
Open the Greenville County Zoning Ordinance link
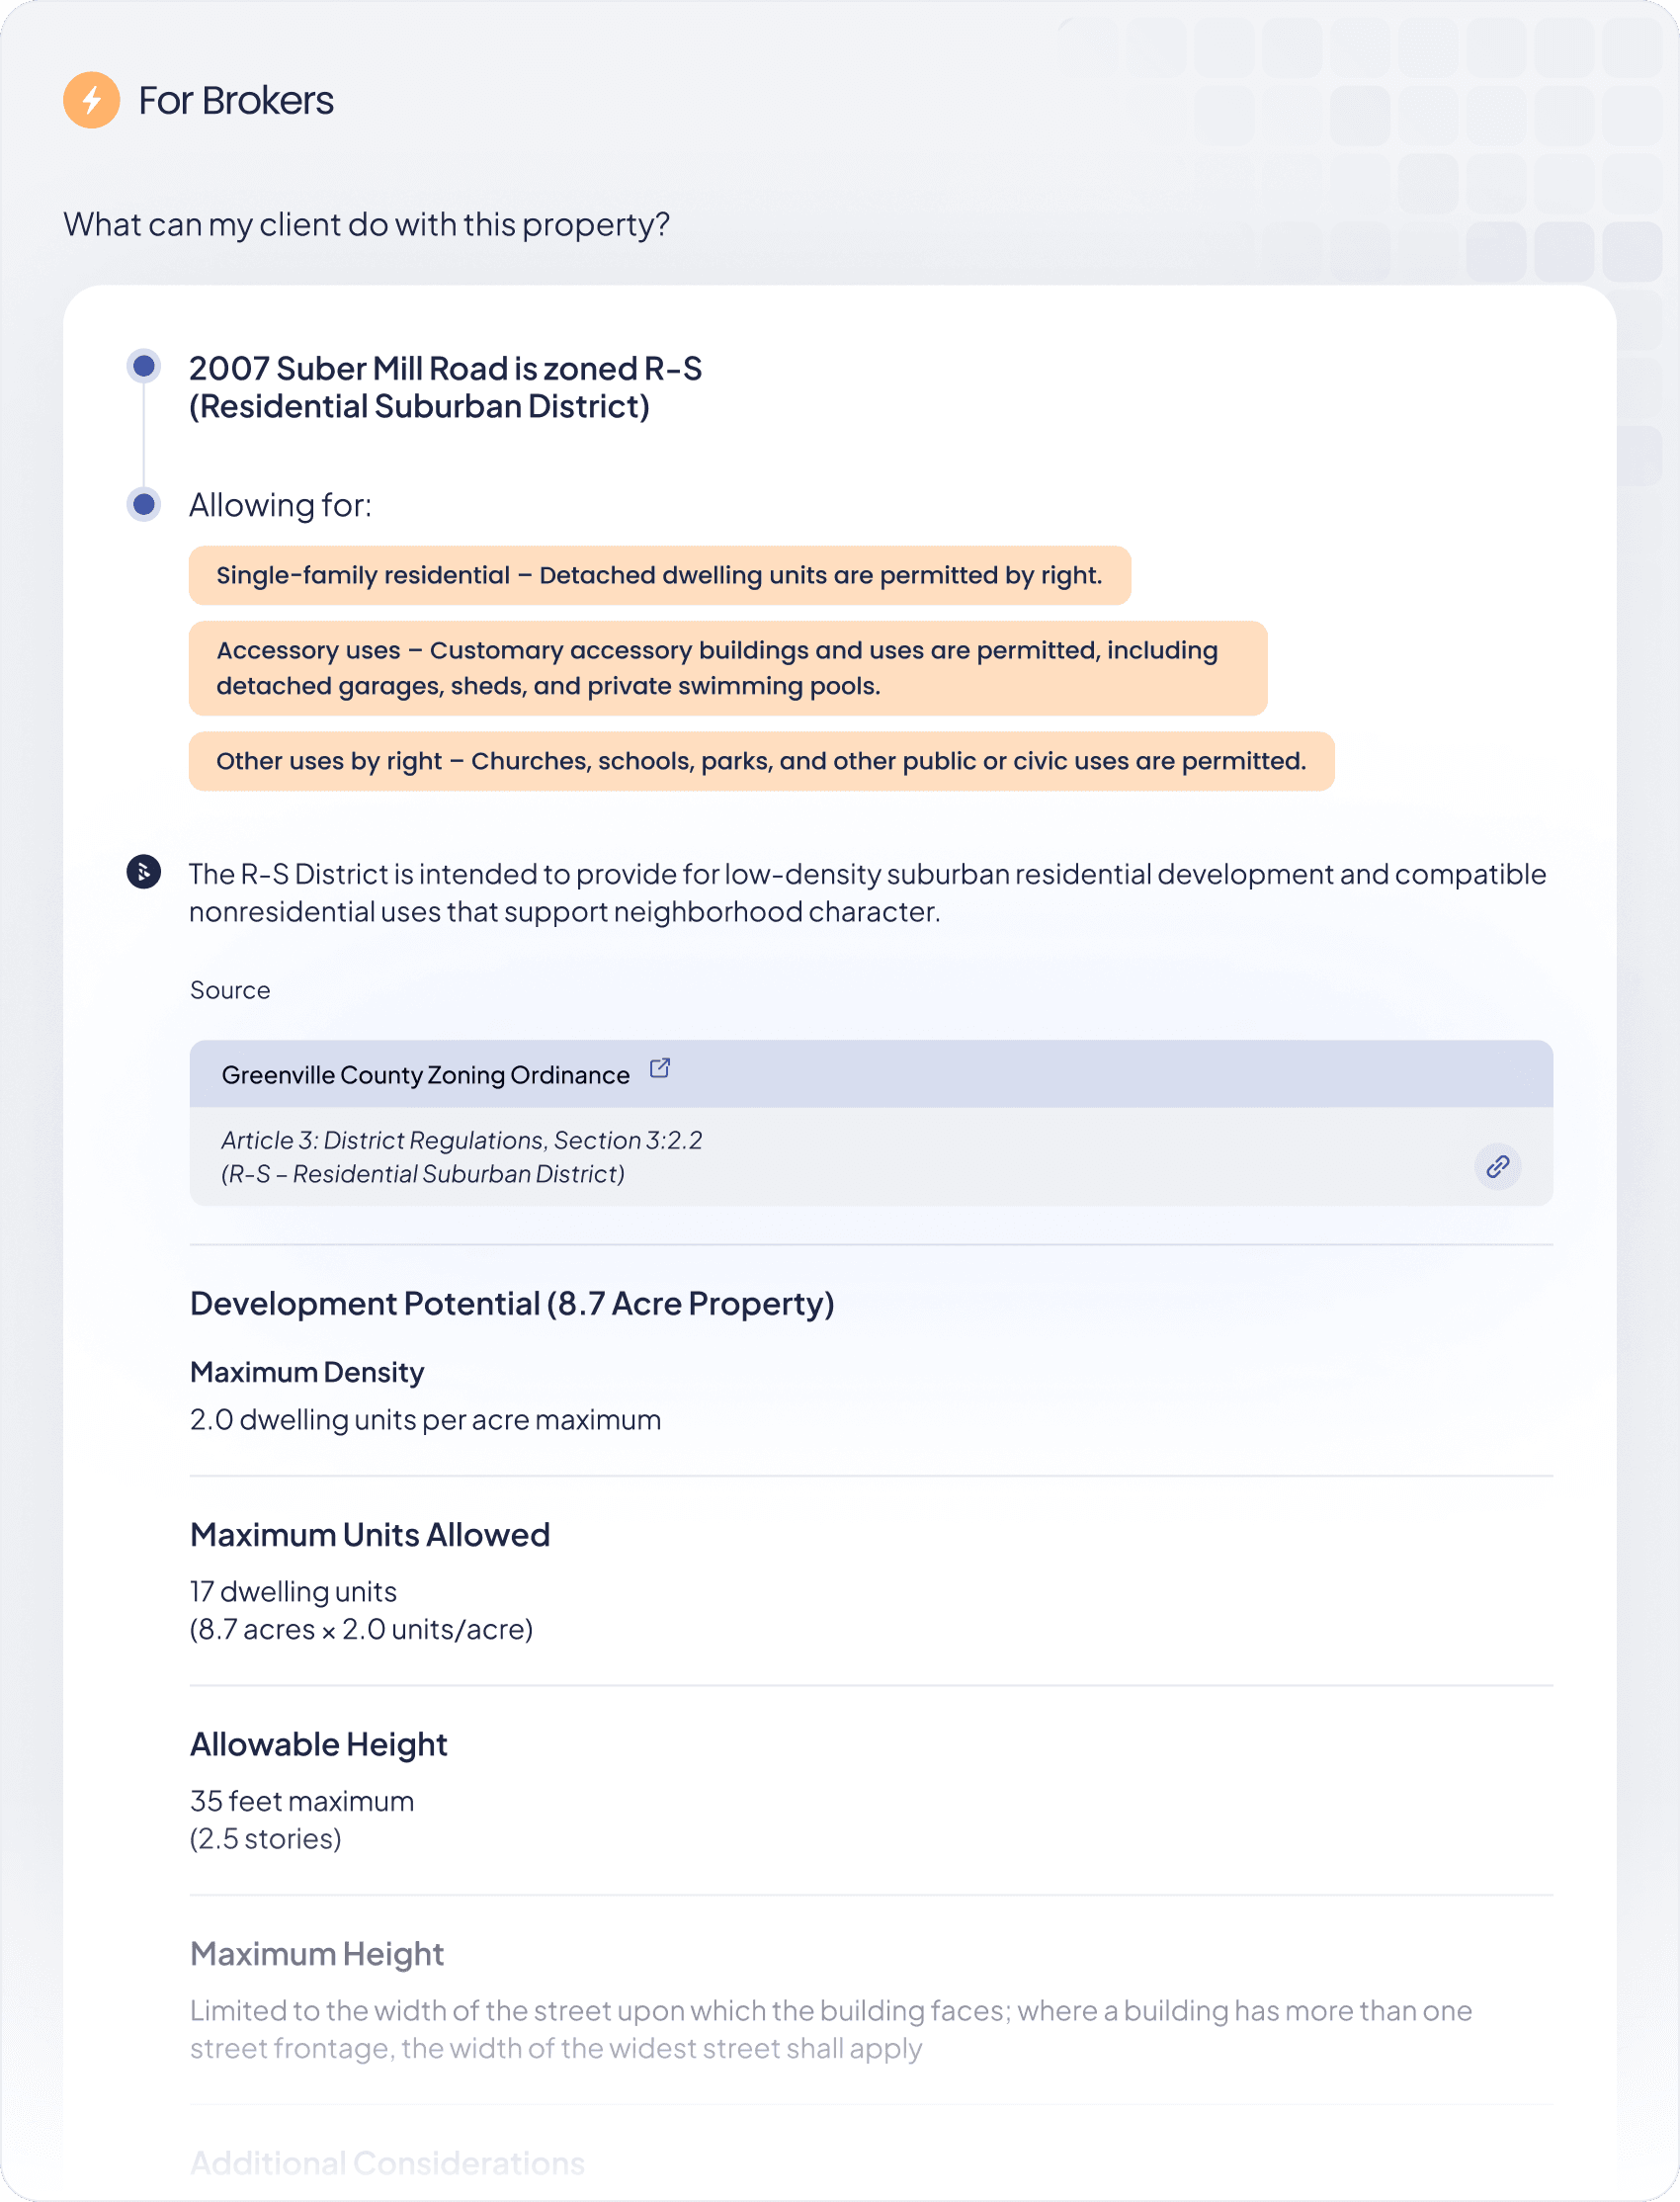click(x=425, y=1075)
